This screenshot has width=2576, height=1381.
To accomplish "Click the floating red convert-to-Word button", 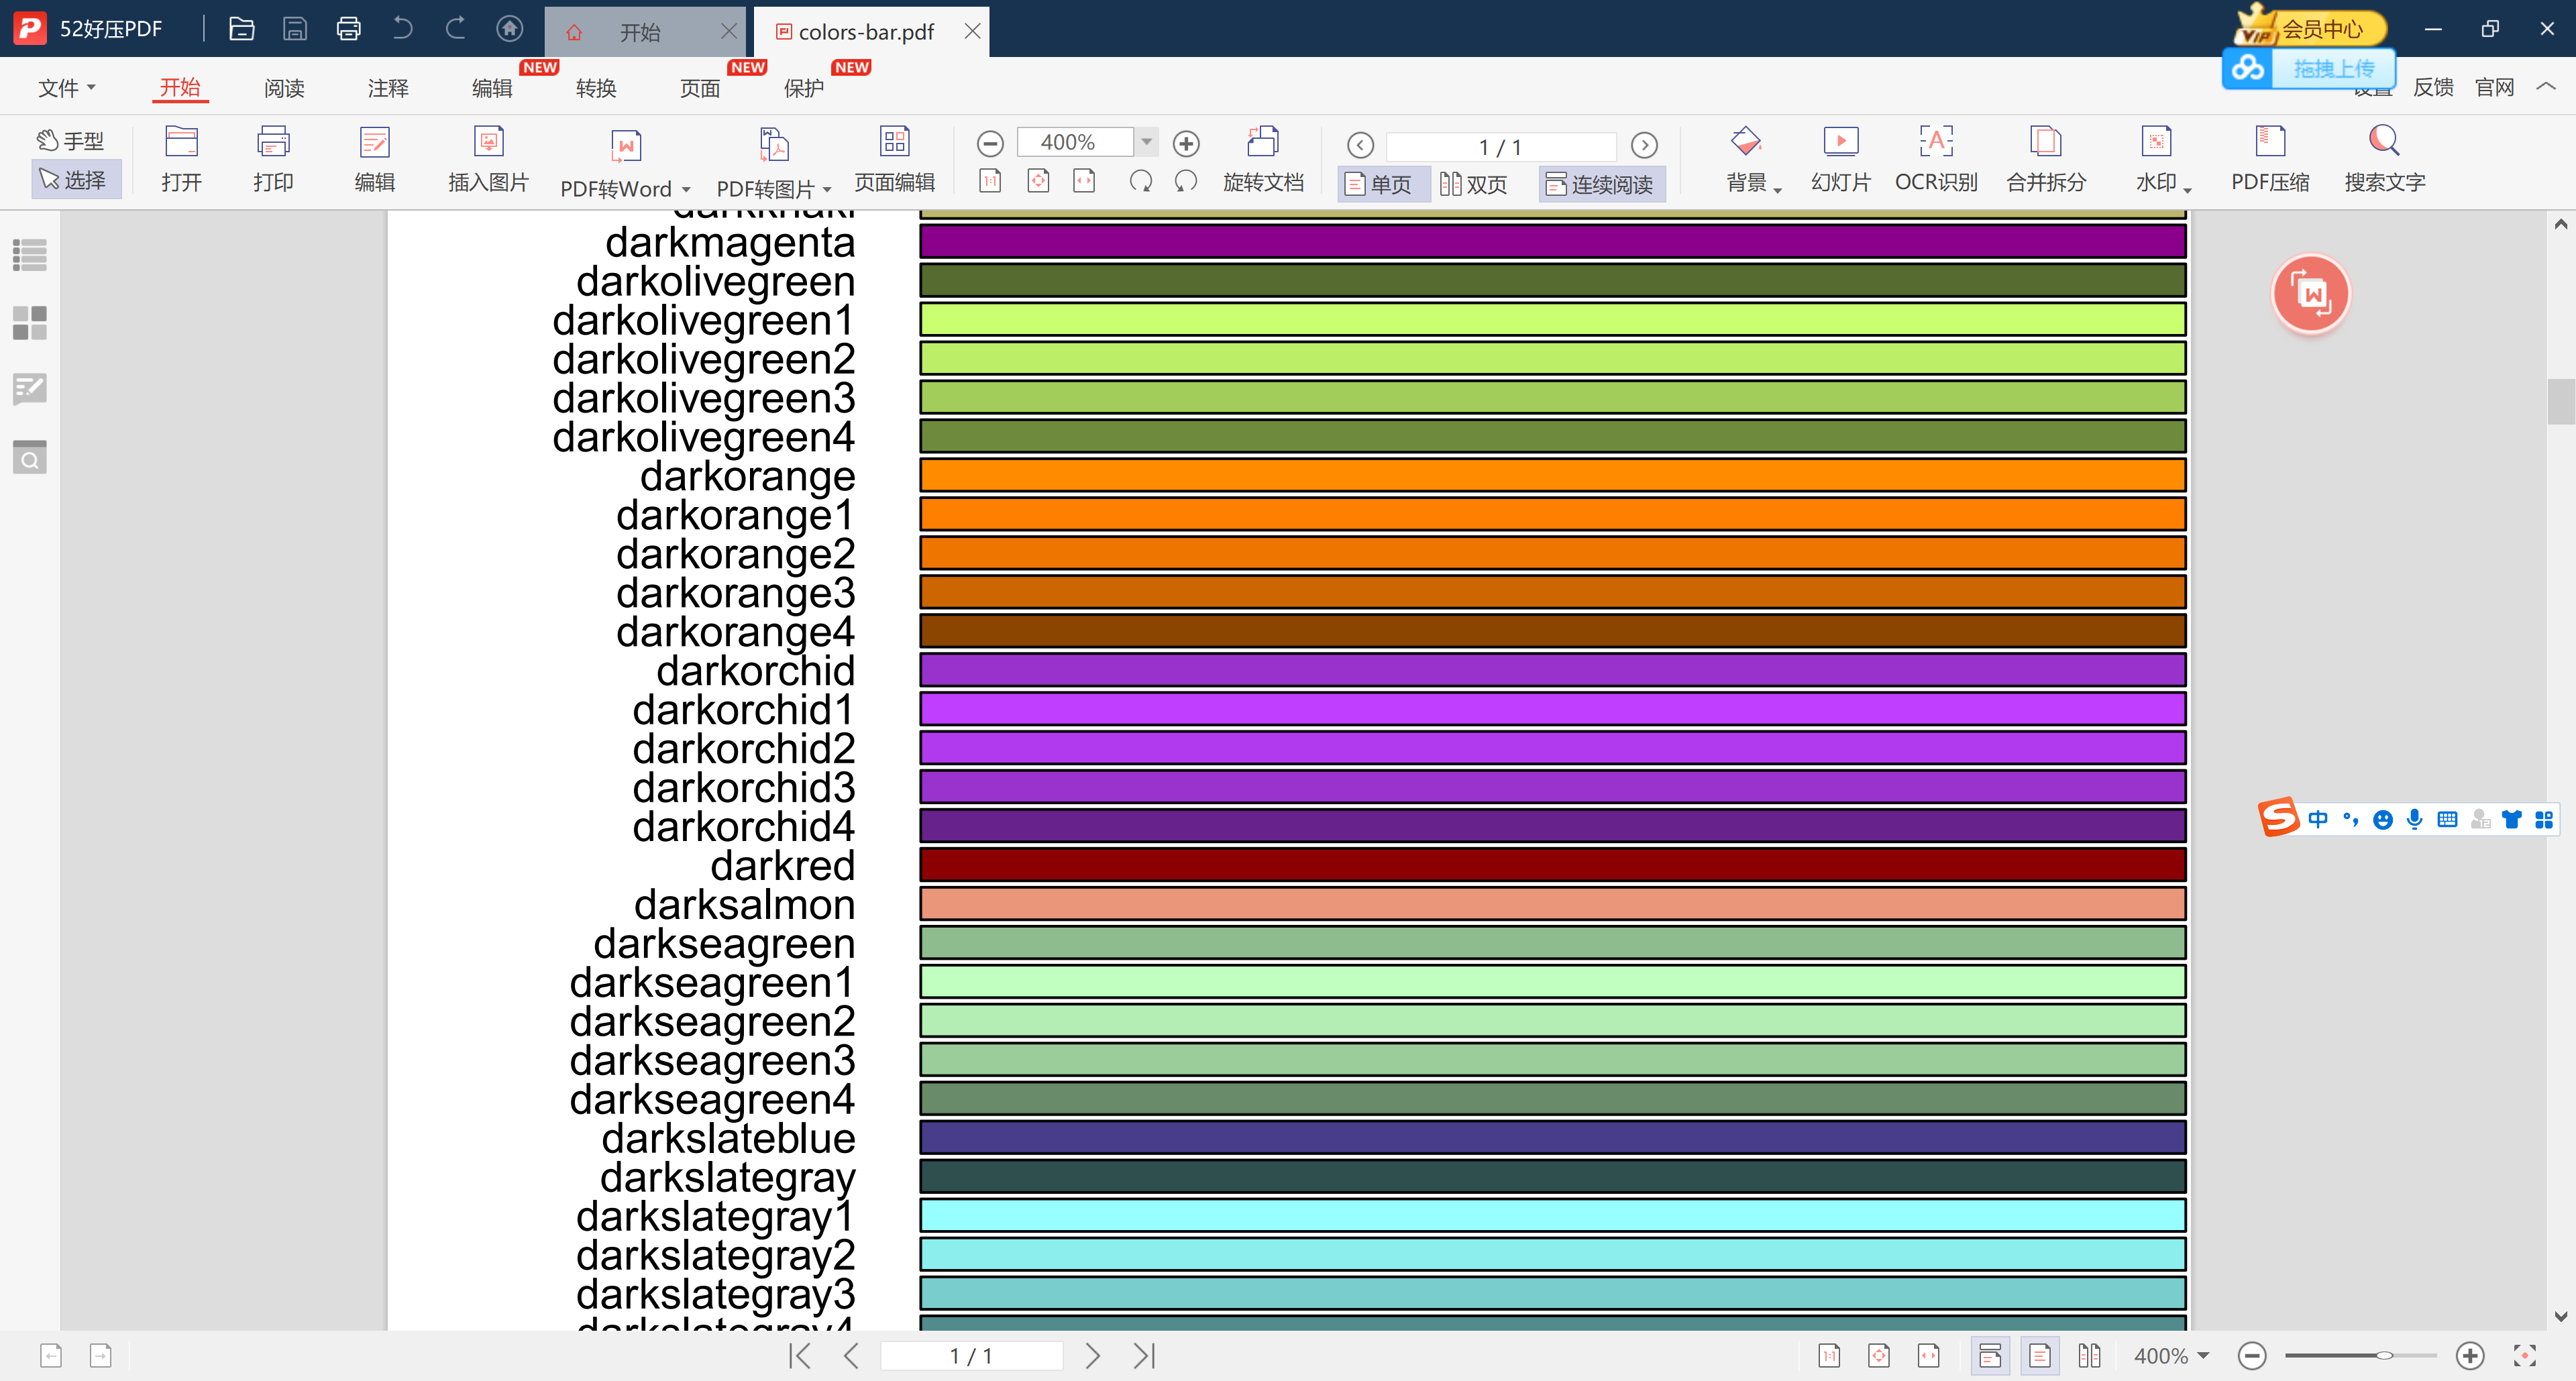I will click(x=2310, y=294).
